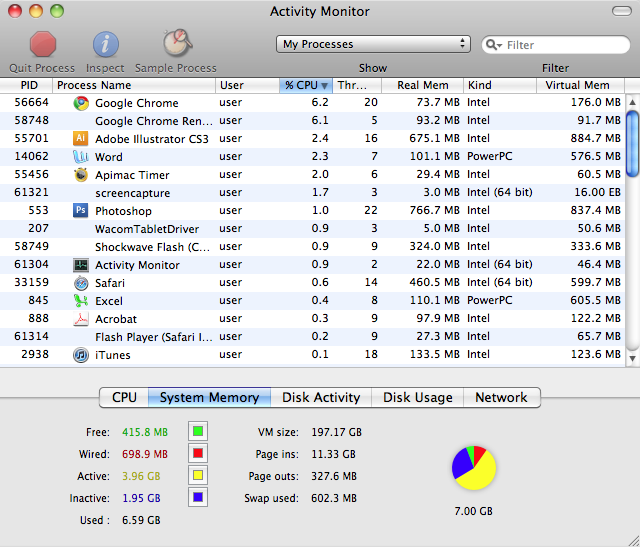Click the red Wired memory color swatch
Screen dimensions: 640x547
[198, 453]
